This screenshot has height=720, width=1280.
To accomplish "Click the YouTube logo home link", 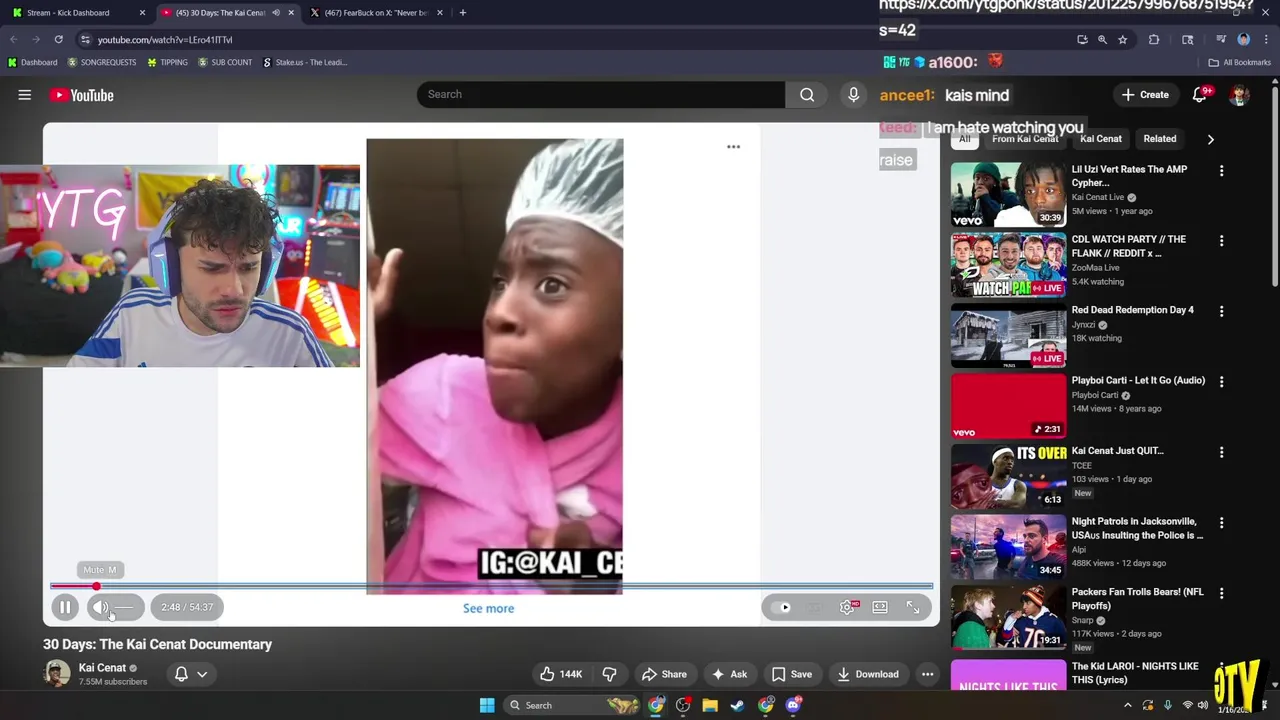I will pos(82,95).
